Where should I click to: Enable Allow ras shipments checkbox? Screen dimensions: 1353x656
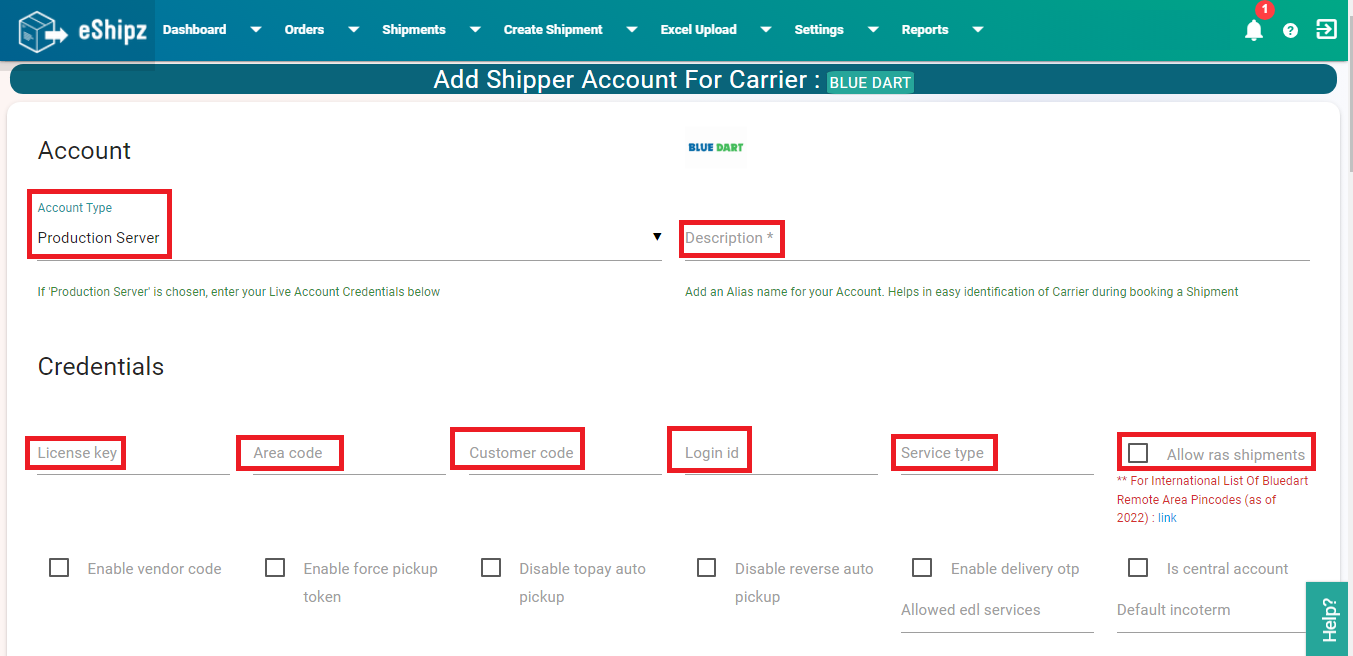(x=1138, y=453)
